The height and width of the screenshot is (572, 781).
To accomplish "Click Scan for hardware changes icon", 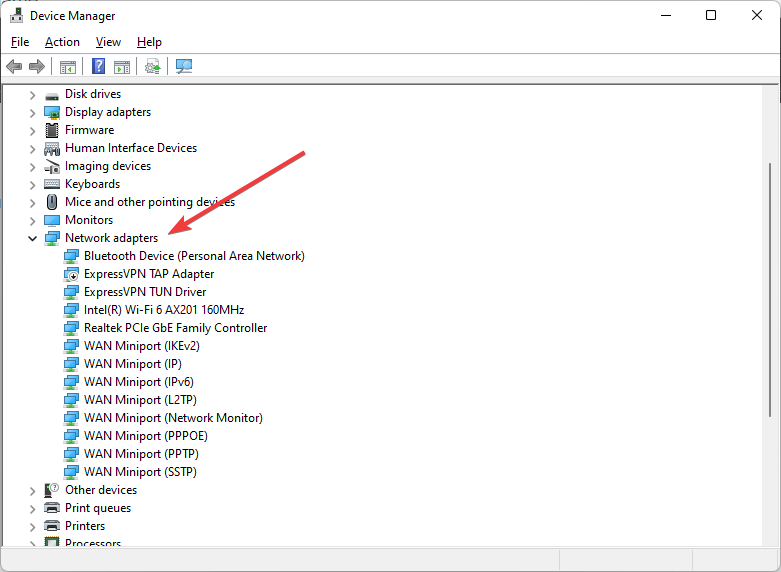I will click(184, 66).
